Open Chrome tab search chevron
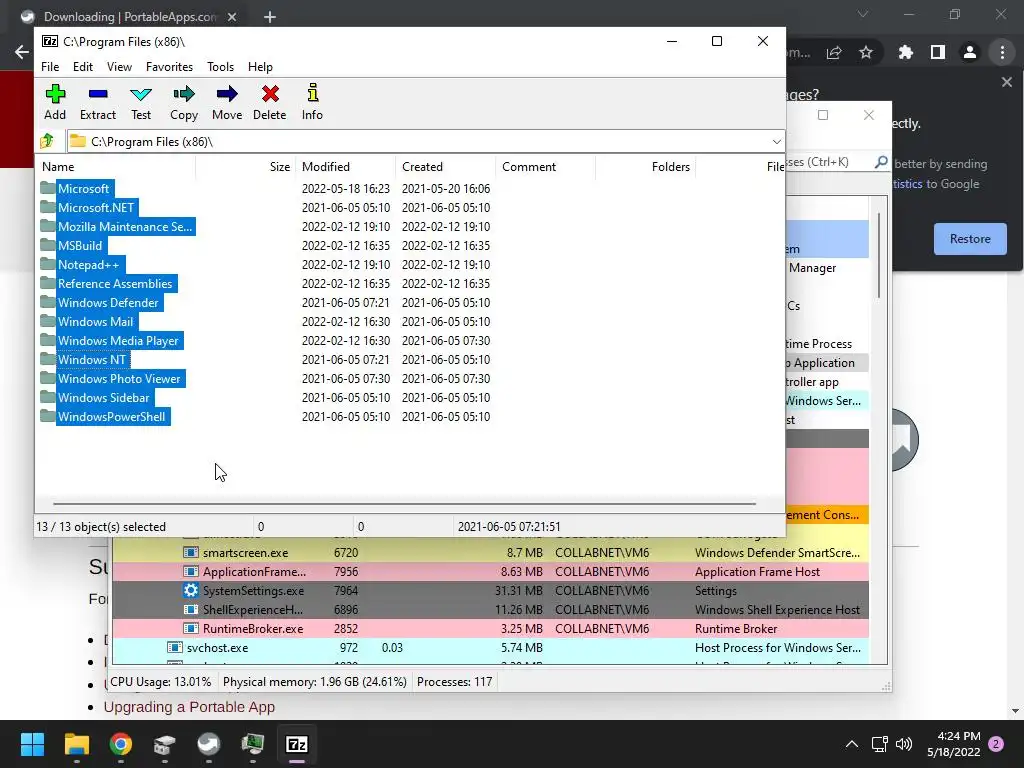1024x768 pixels. point(863,14)
